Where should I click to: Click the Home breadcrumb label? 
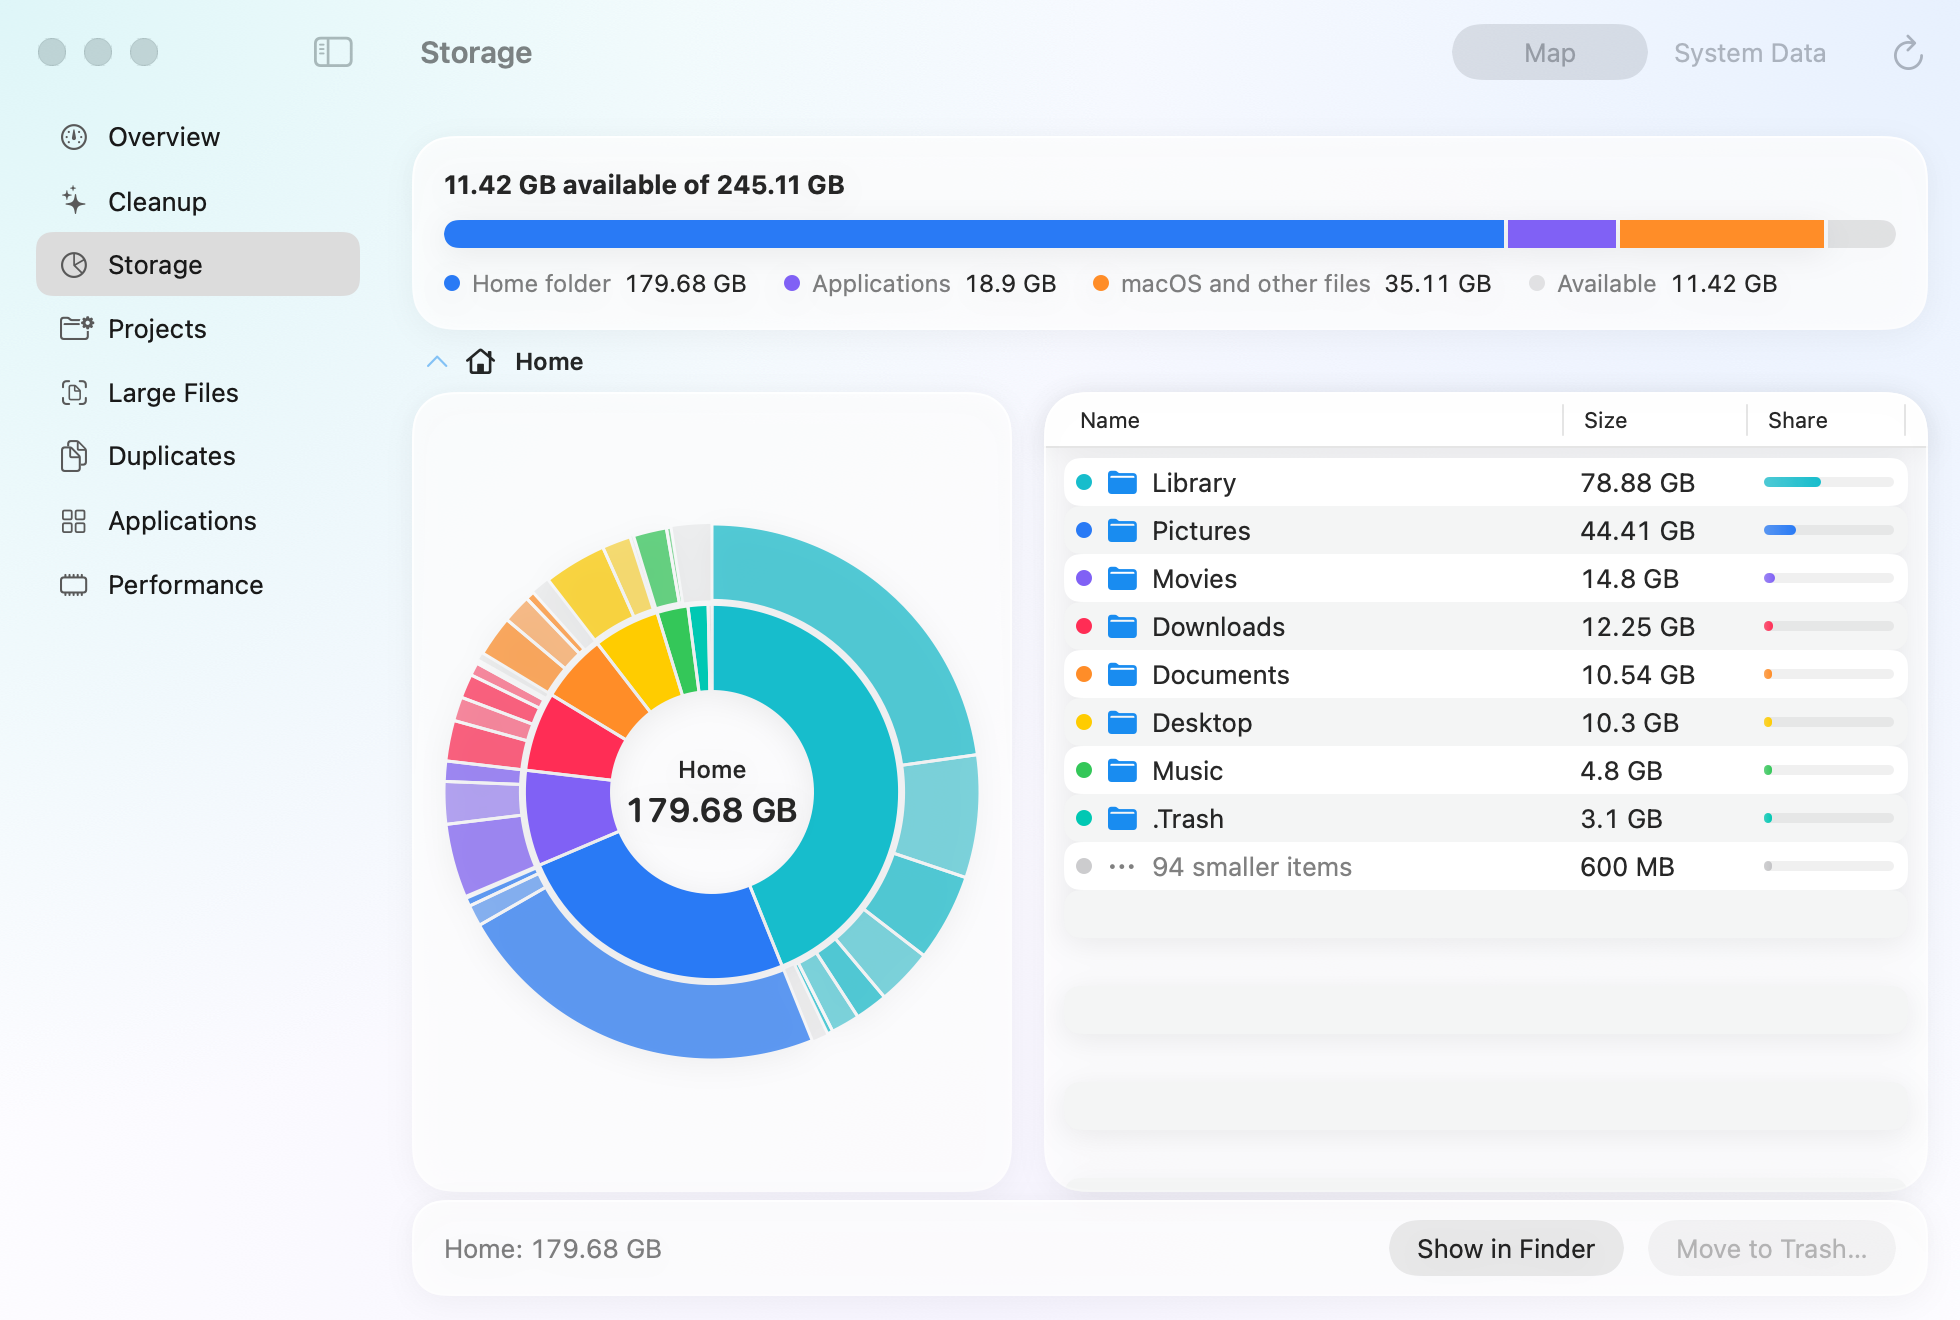pos(549,361)
